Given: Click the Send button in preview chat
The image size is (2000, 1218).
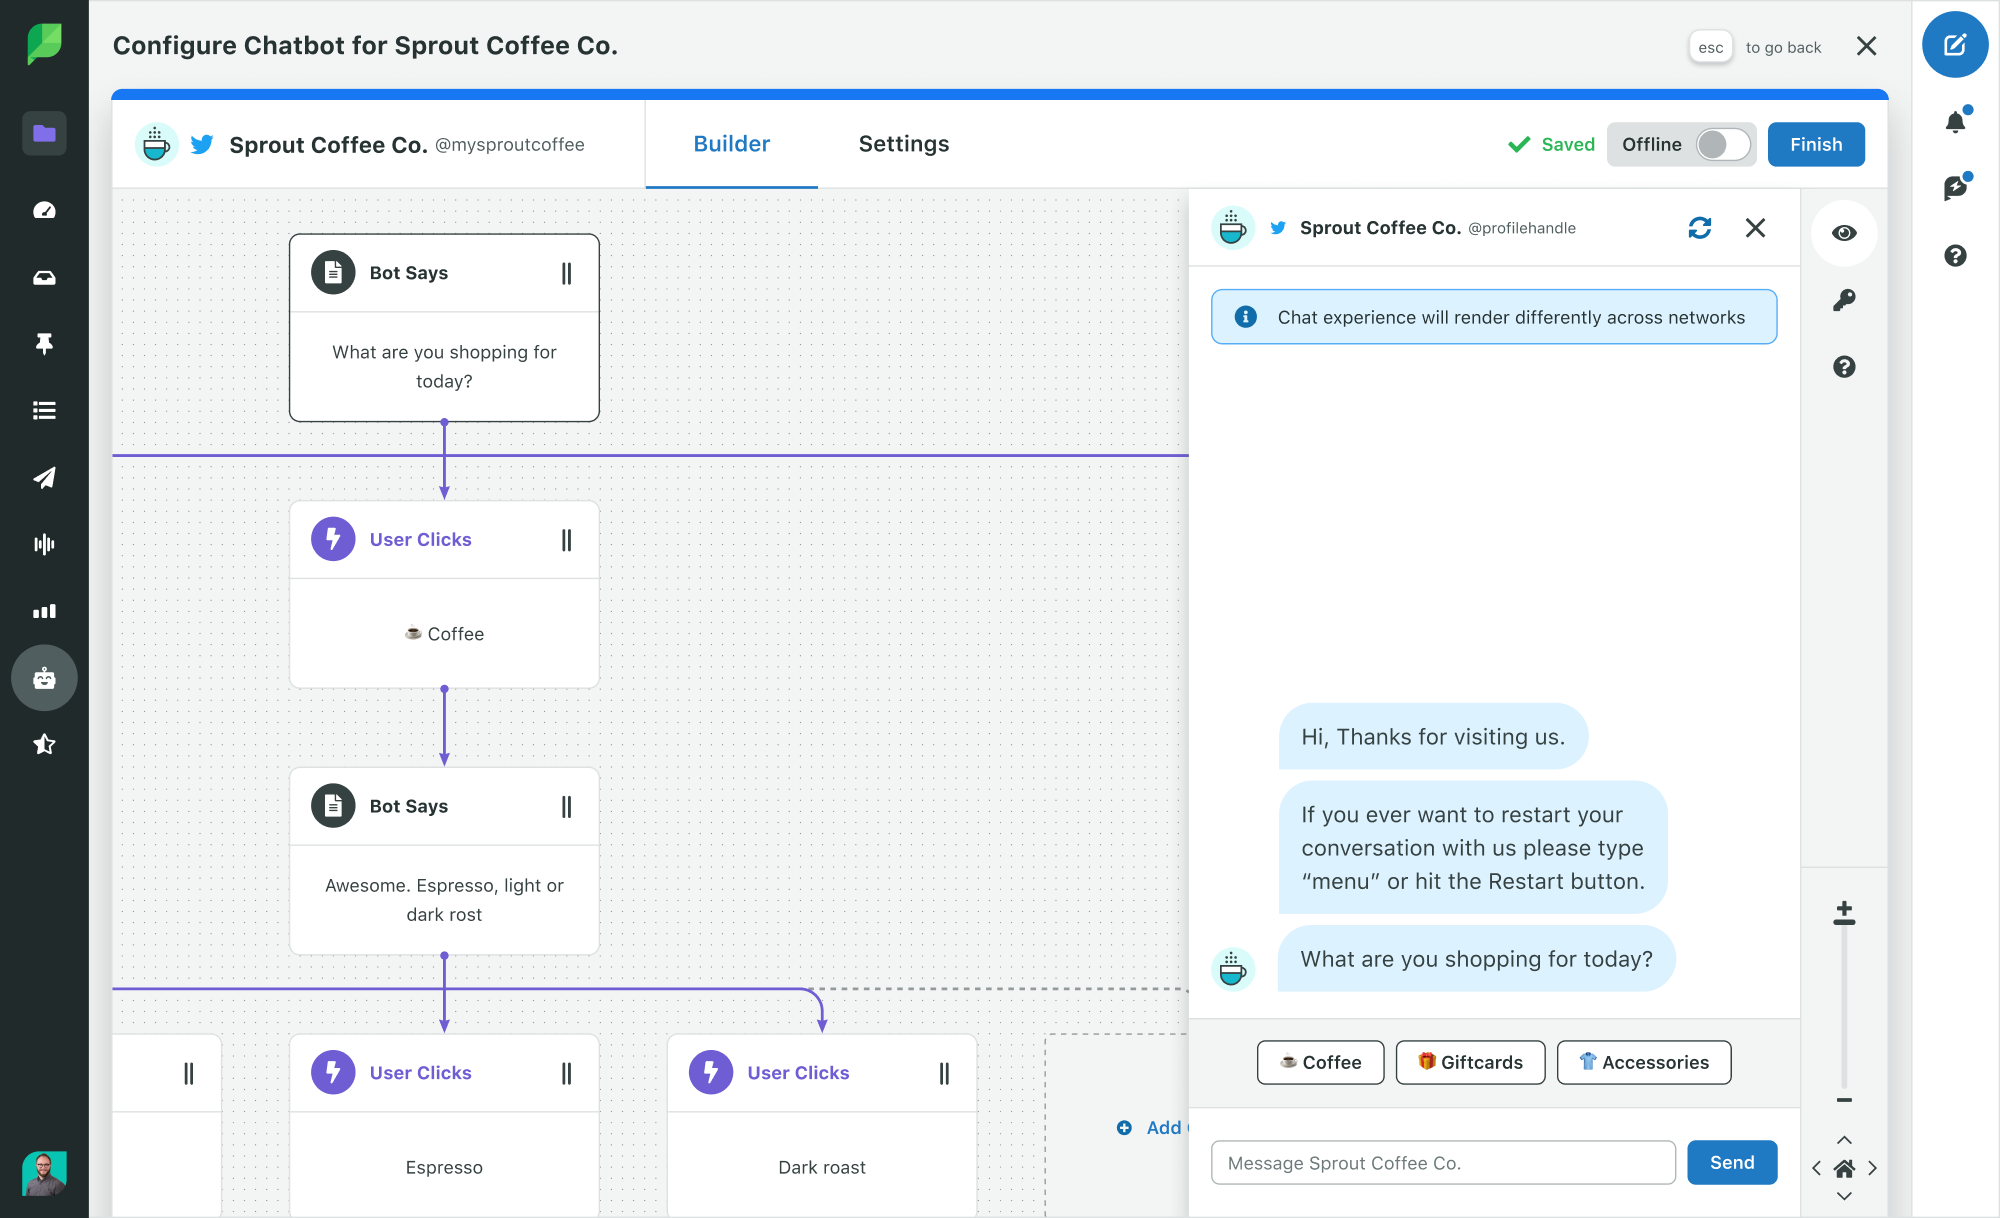Looking at the screenshot, I should [1733, 1161].
